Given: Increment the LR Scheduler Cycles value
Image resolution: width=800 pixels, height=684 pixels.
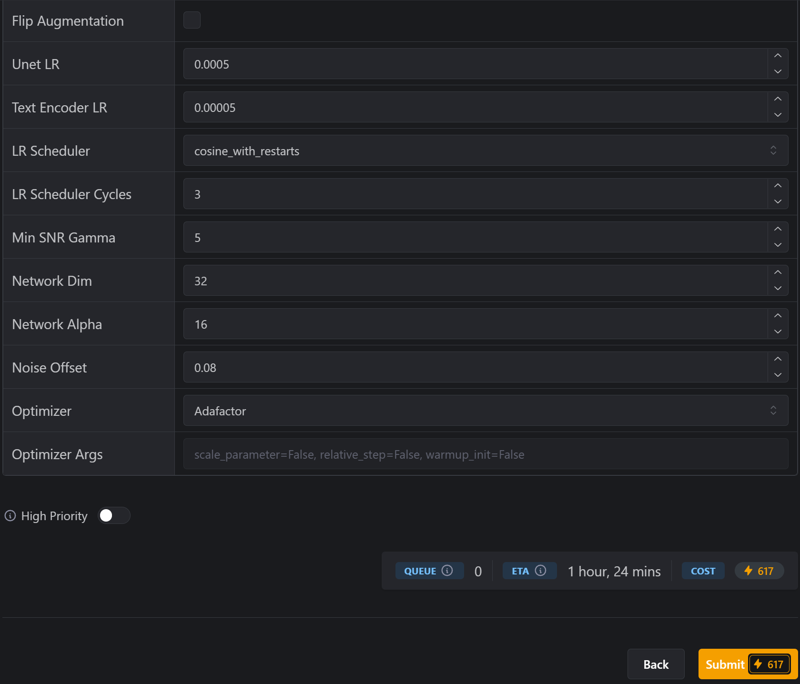Looking at the screenshot, I should (x=778, y=186).
